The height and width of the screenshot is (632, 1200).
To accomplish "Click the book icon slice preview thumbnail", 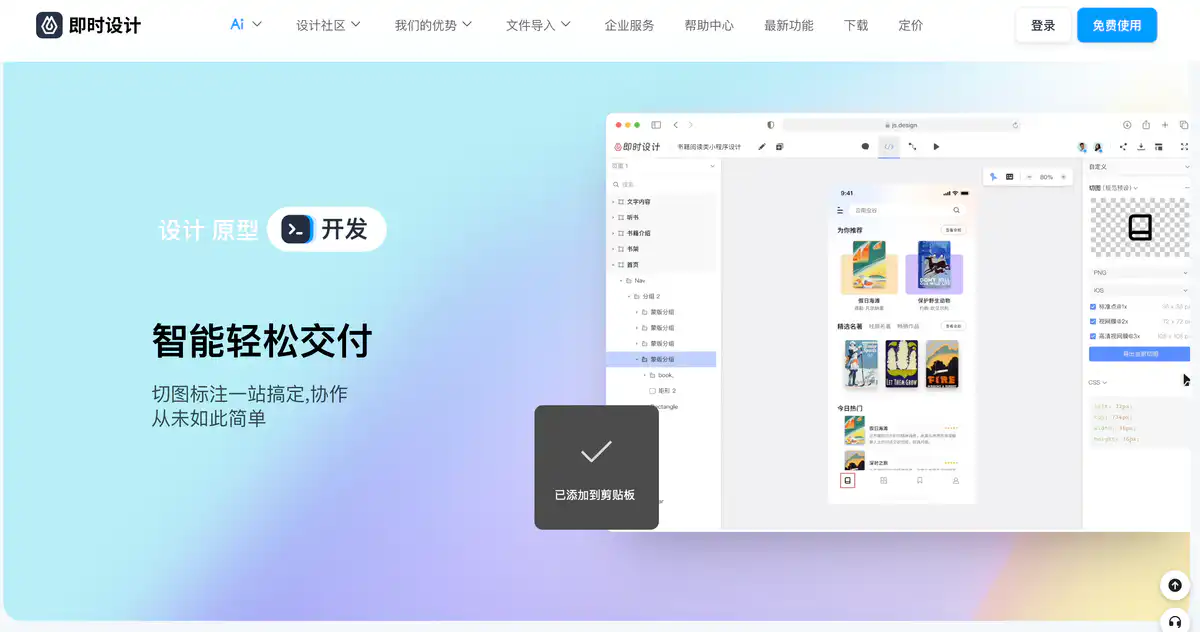I will coord(1140,228).
